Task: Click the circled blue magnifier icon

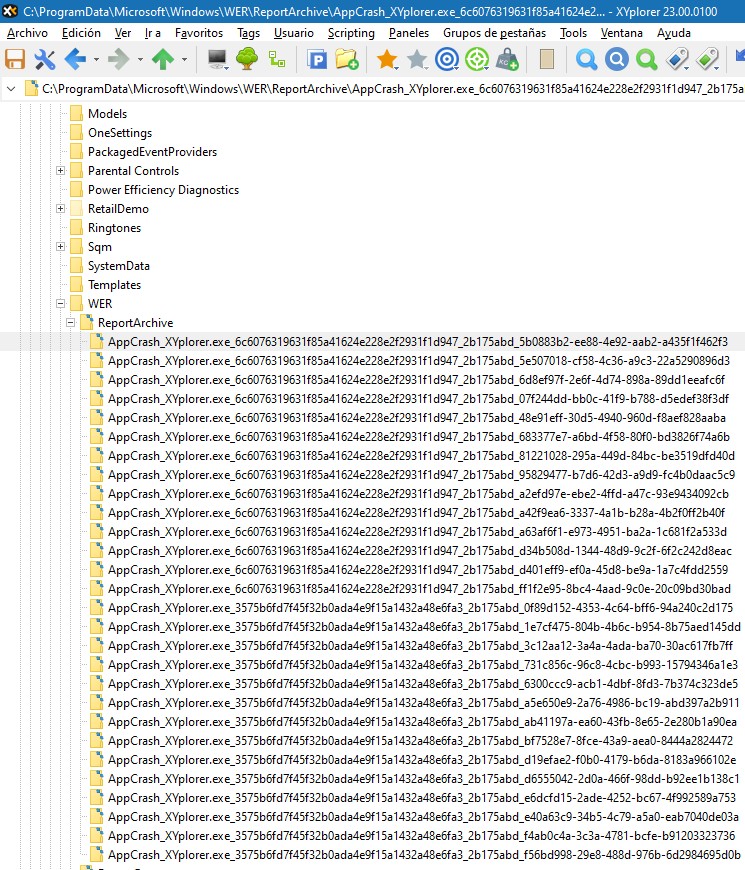Action: click(x=616, y=59)
